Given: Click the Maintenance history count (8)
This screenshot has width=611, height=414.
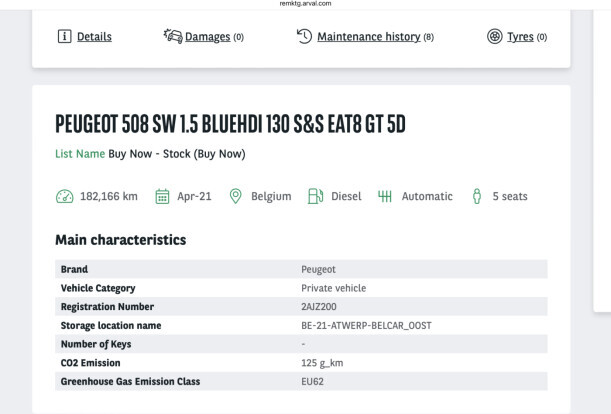Looking at the screenshot, I should 429,37.
